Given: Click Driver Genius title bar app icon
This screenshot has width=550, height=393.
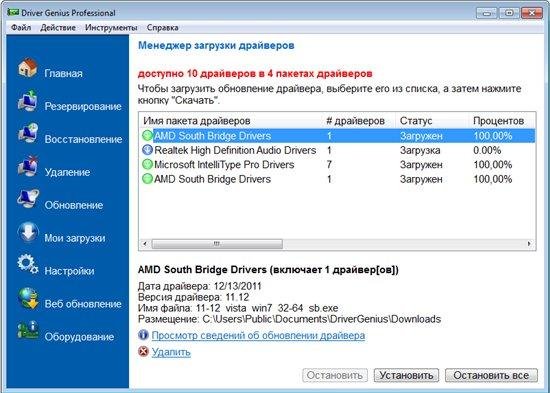Looking at the screenshot, I should point(13,13).
